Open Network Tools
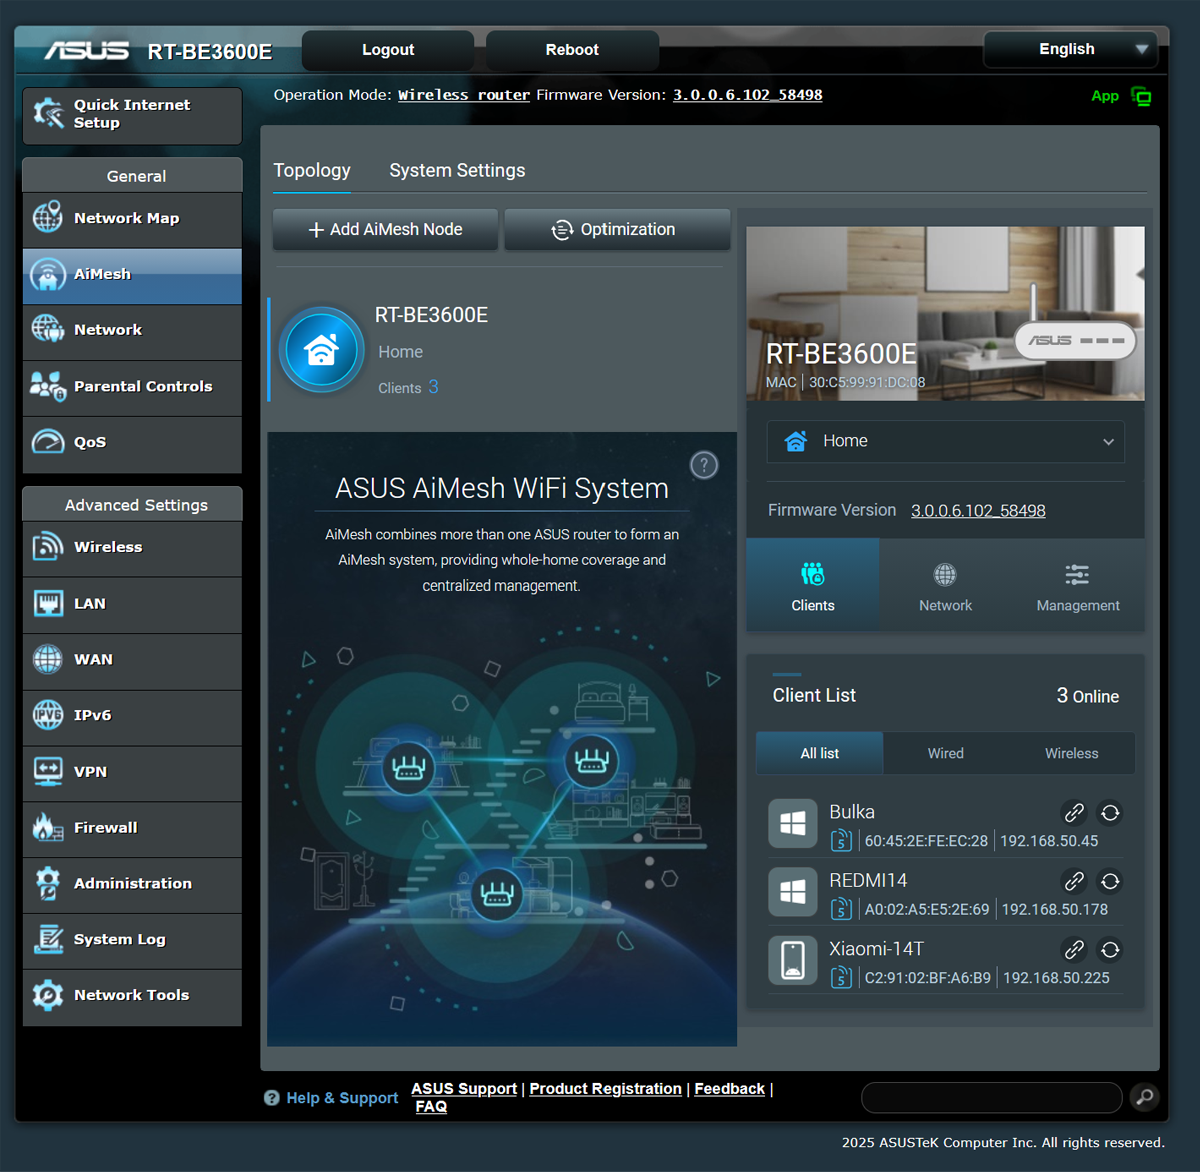 click(132, 996)
